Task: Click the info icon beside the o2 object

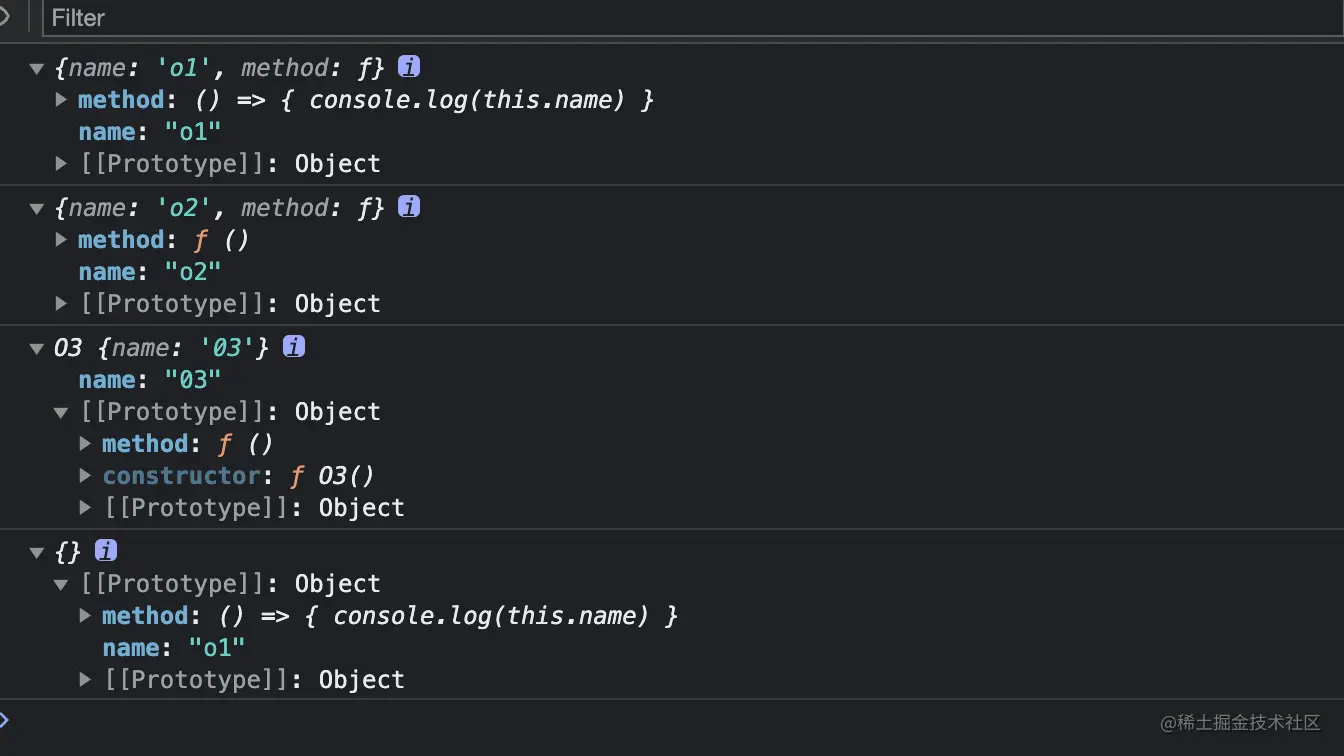Action: coord(409,207)
